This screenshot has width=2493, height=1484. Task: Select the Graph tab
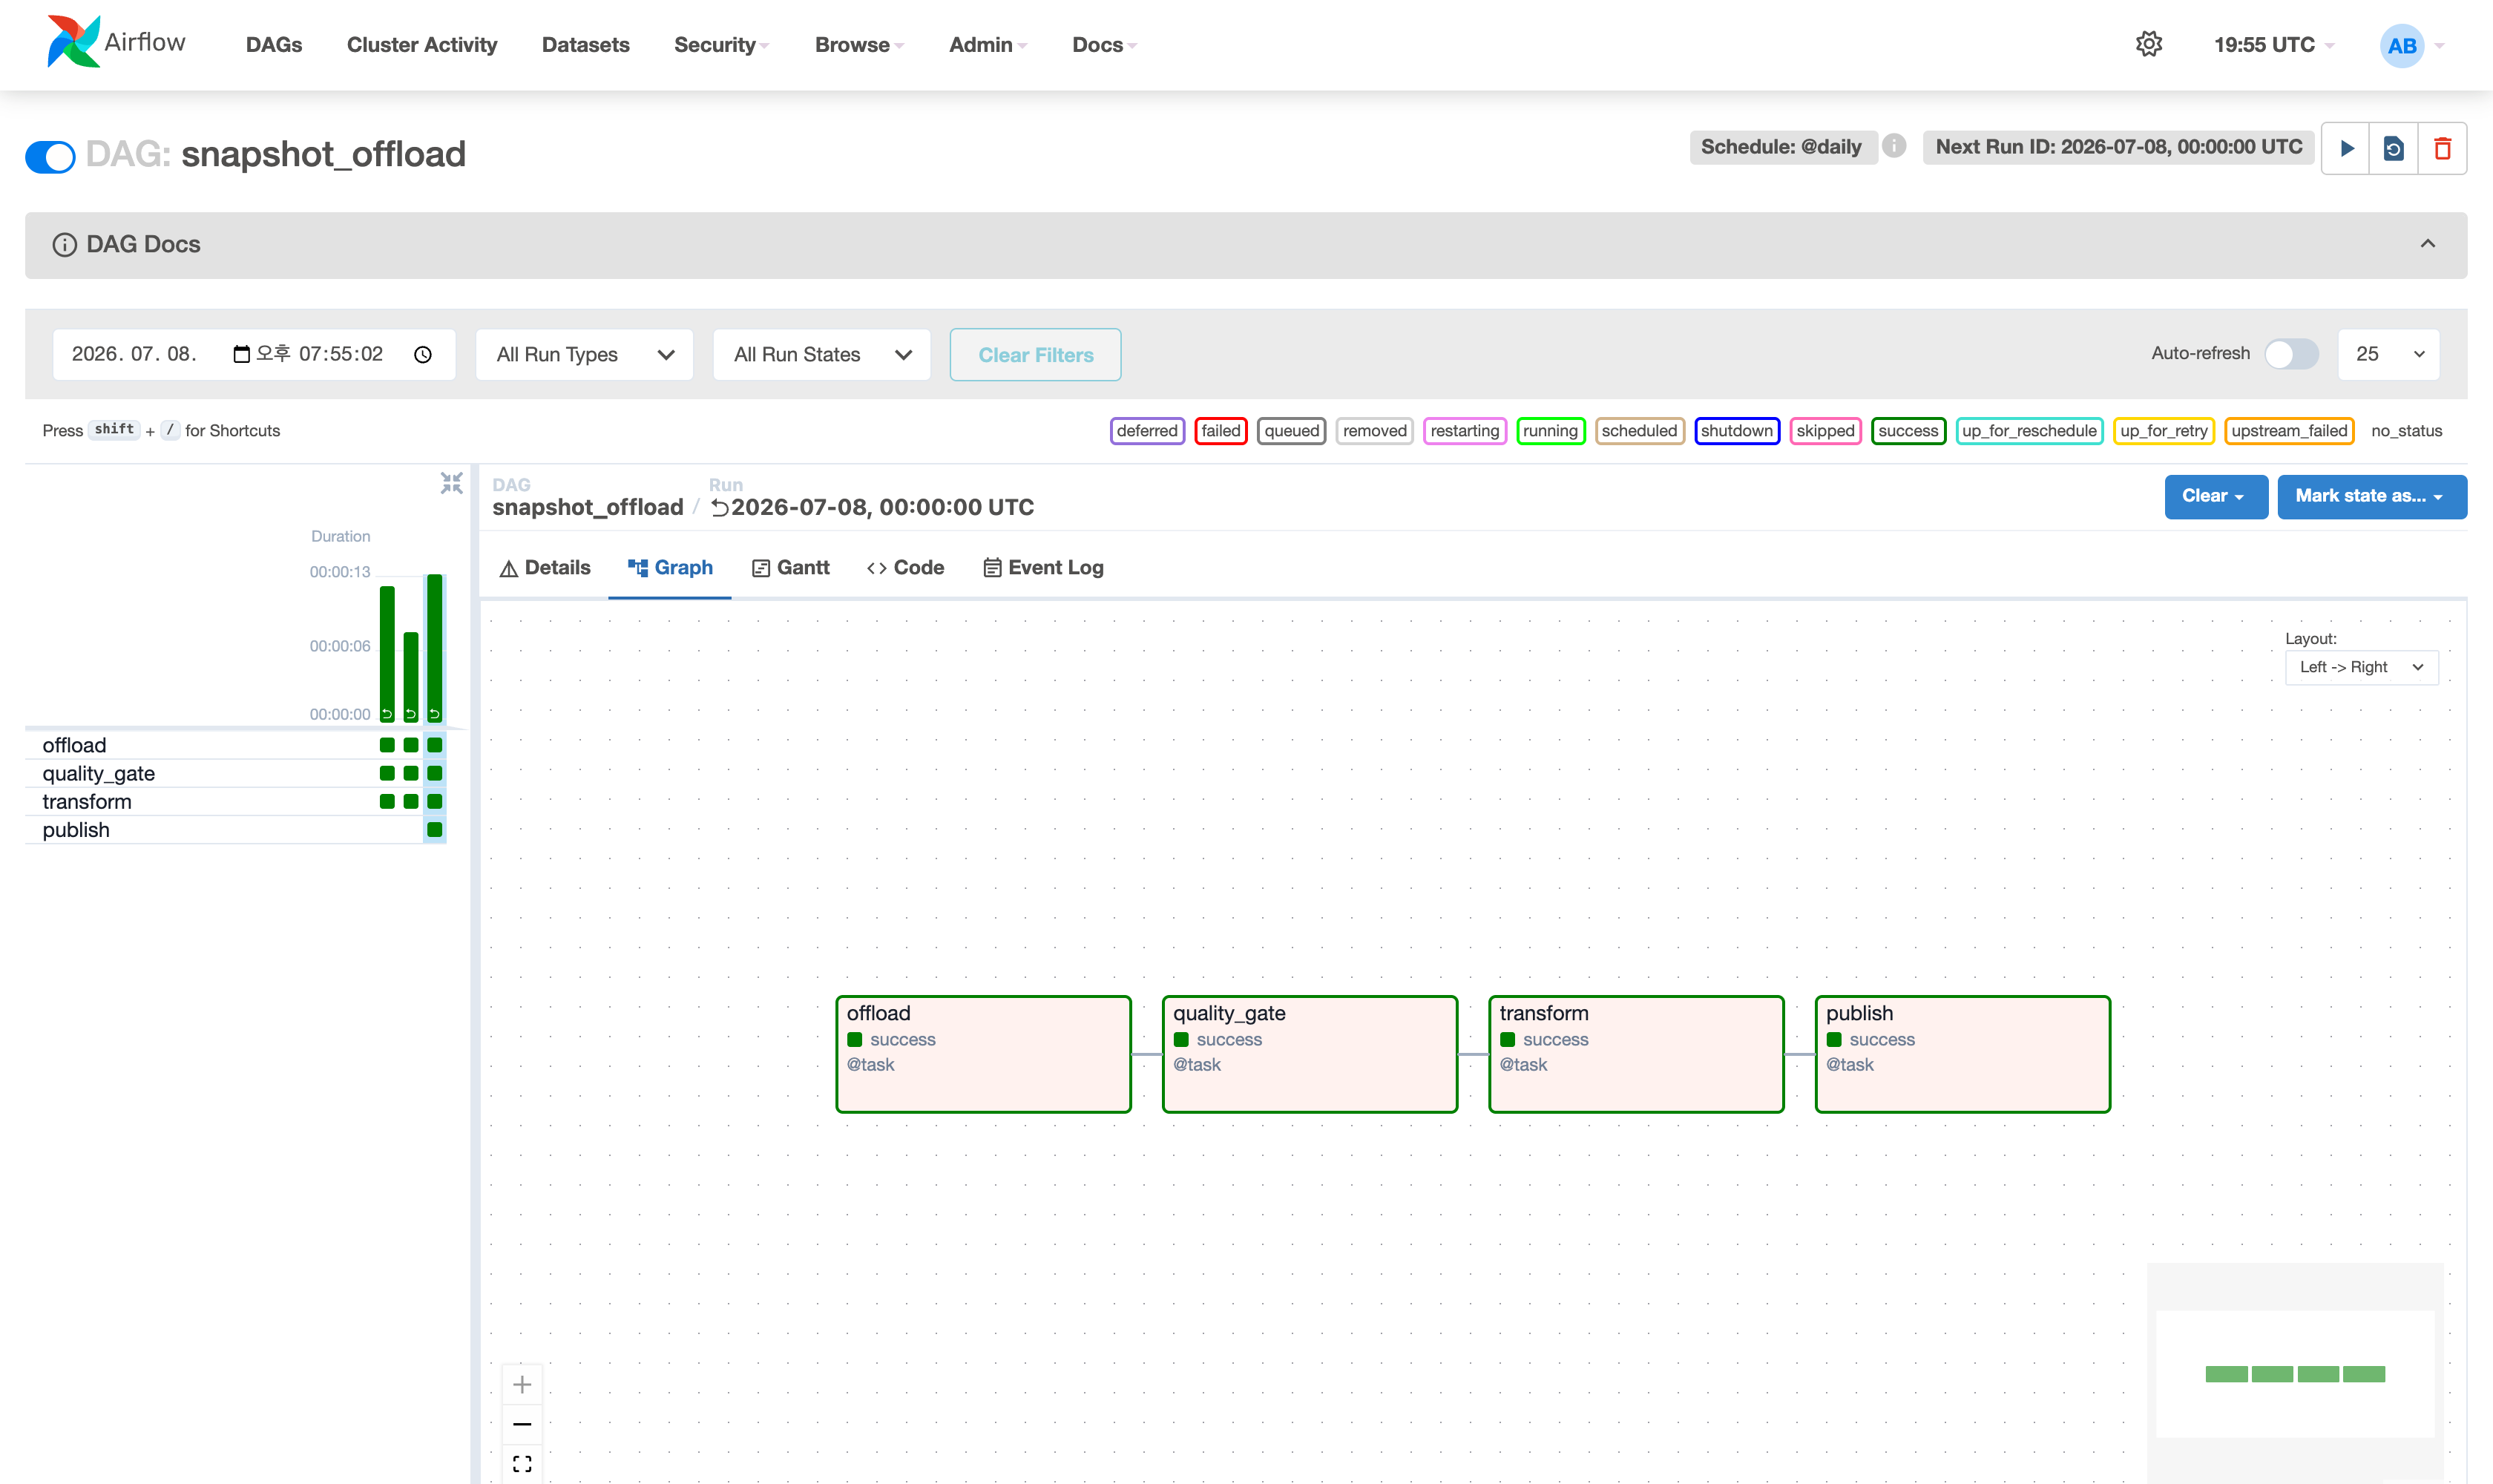click(x=670, y=568)
